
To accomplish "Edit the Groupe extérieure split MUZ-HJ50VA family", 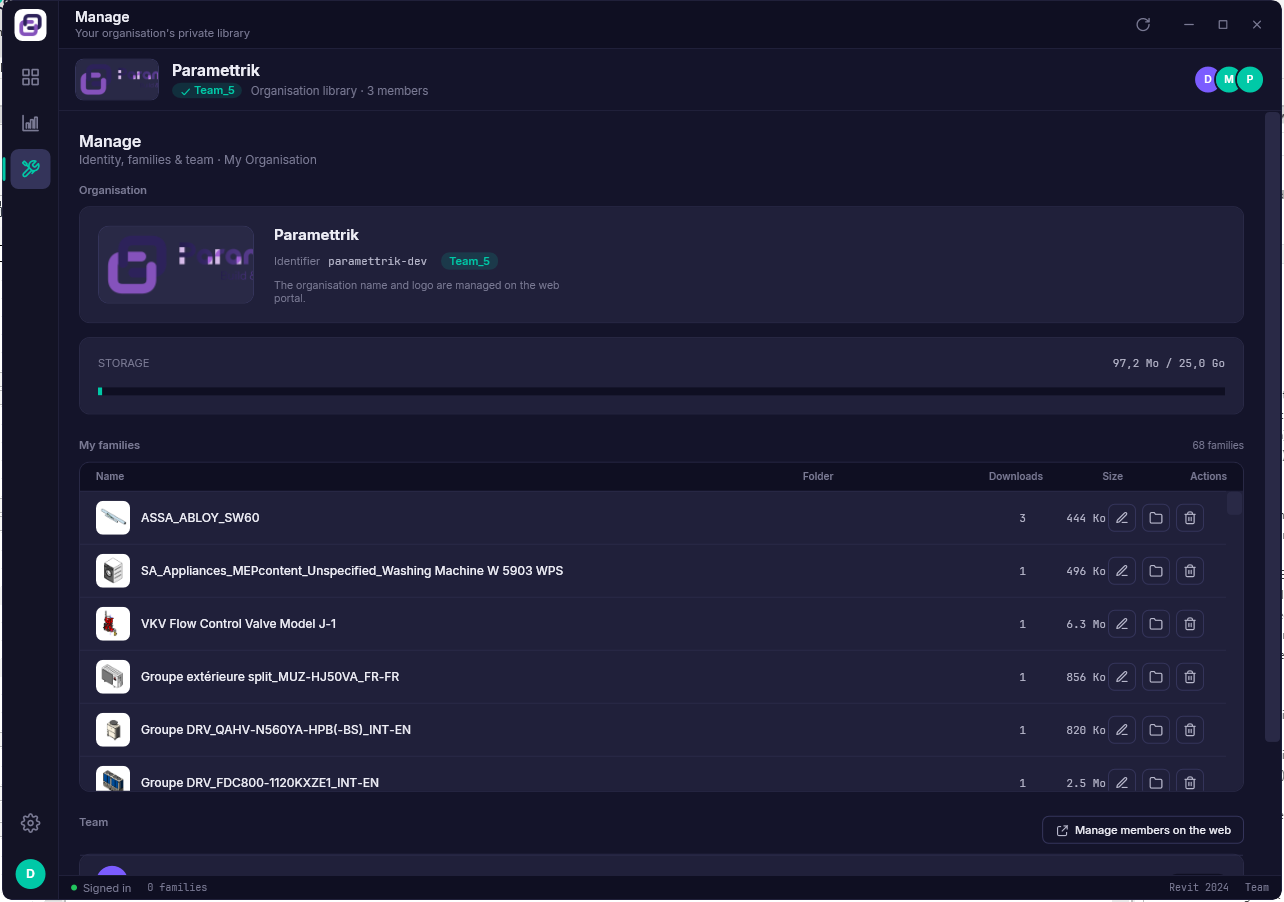I will pyautogui.click(x=1122, y=677).
